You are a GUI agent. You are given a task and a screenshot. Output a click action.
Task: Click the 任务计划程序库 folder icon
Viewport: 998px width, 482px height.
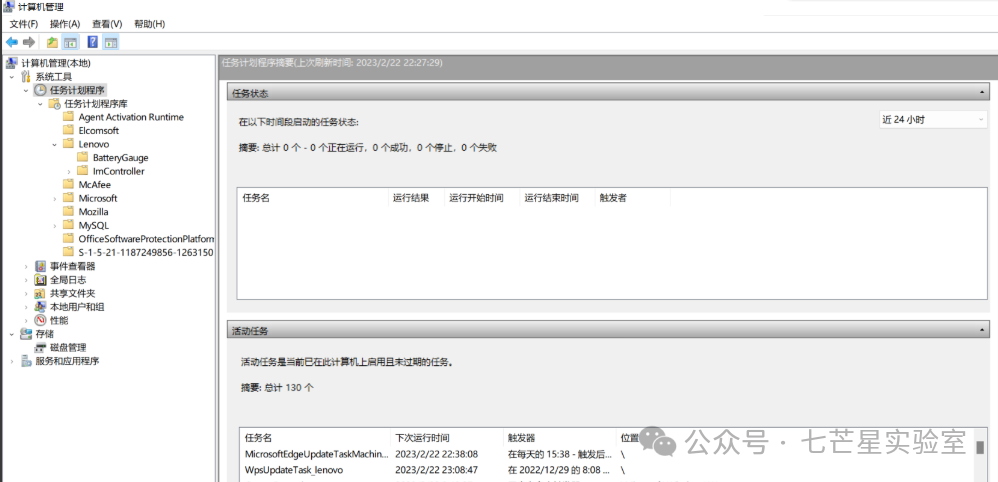[x=55, y=104]
